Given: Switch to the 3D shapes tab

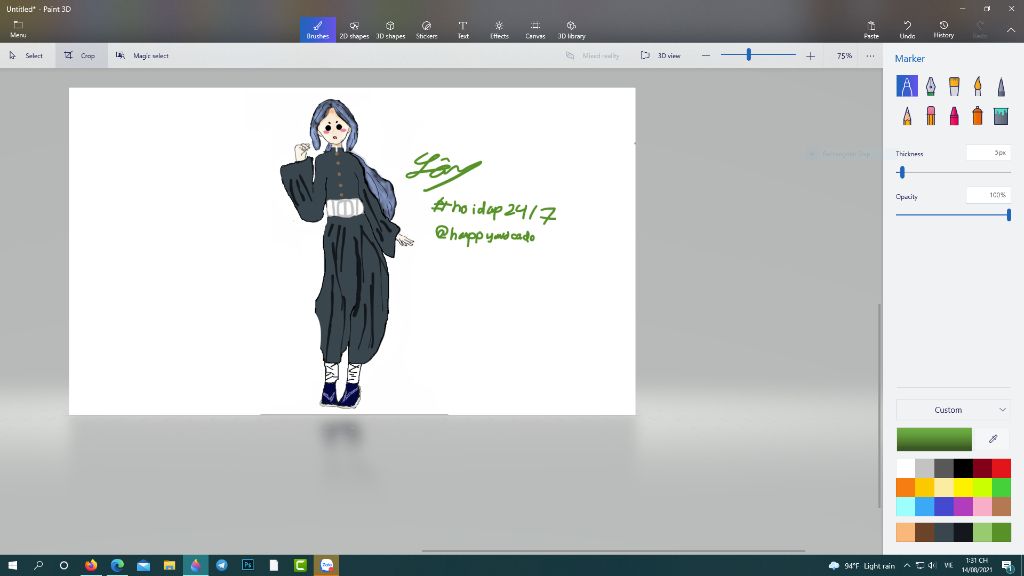Looking at the screenshot, I should pos(391,29).
